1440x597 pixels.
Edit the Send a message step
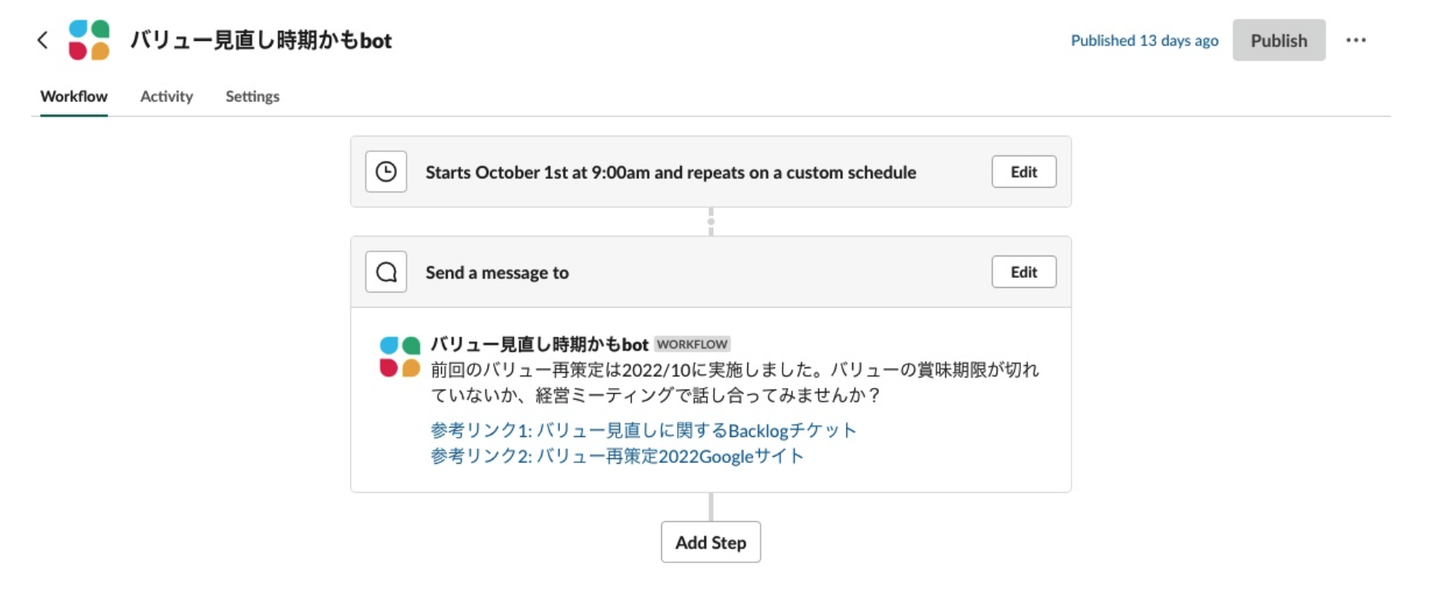(1023, 272)
